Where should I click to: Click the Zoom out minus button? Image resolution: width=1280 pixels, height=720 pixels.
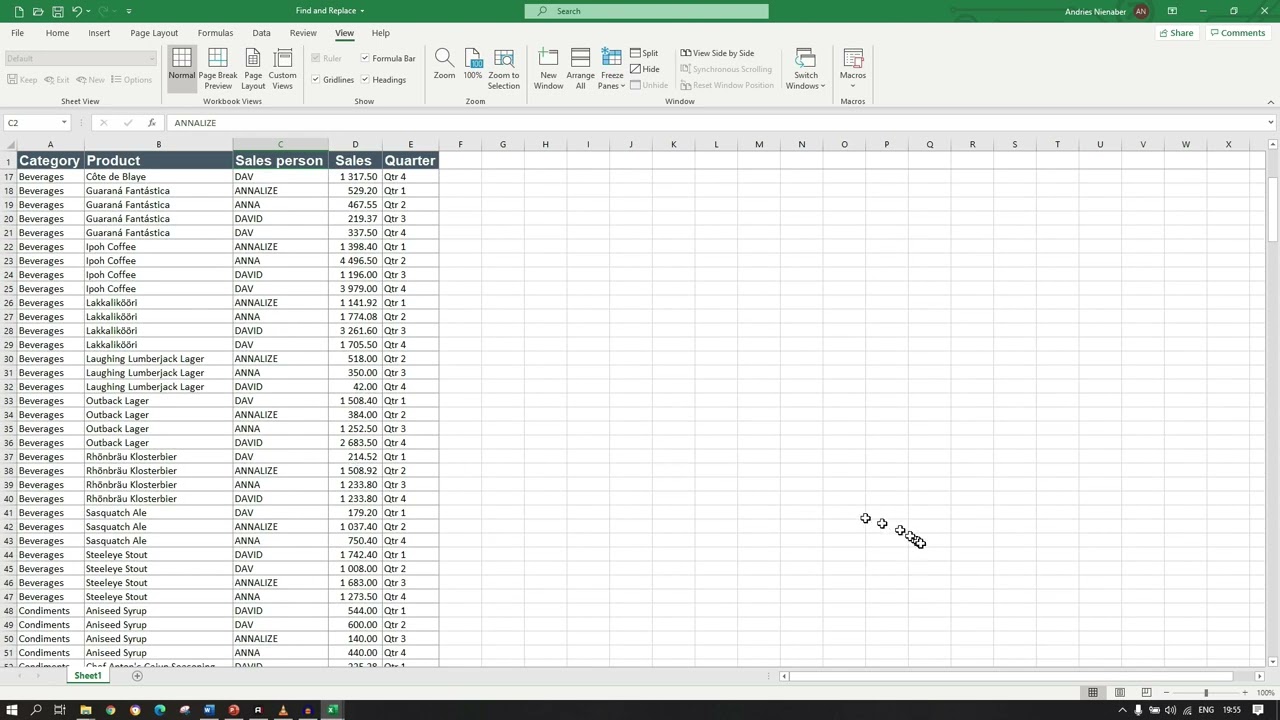click(x=1166, y=692)
